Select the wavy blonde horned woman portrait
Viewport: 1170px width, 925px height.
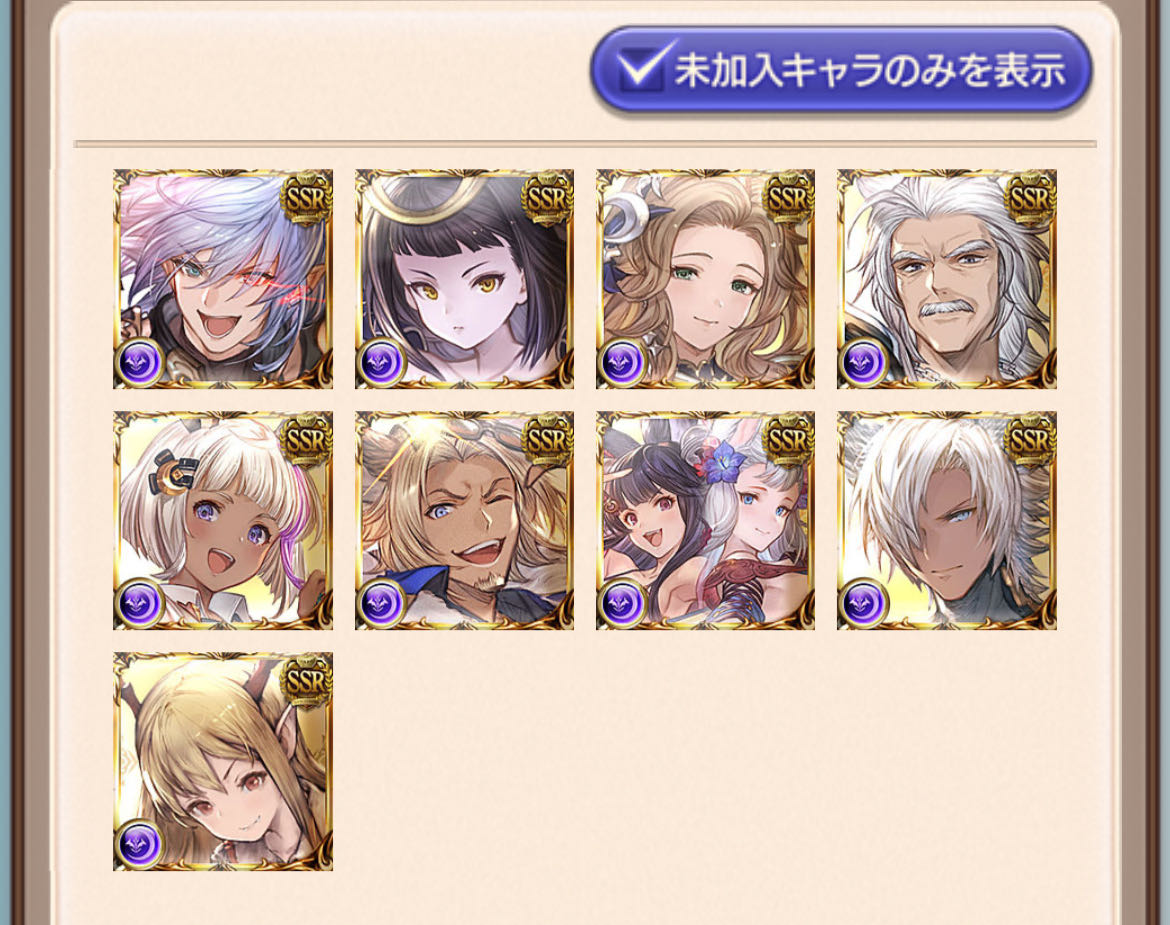705,279
